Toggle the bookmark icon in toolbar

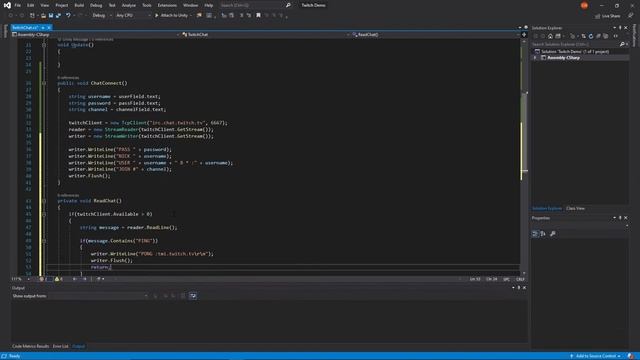(258, 16)
